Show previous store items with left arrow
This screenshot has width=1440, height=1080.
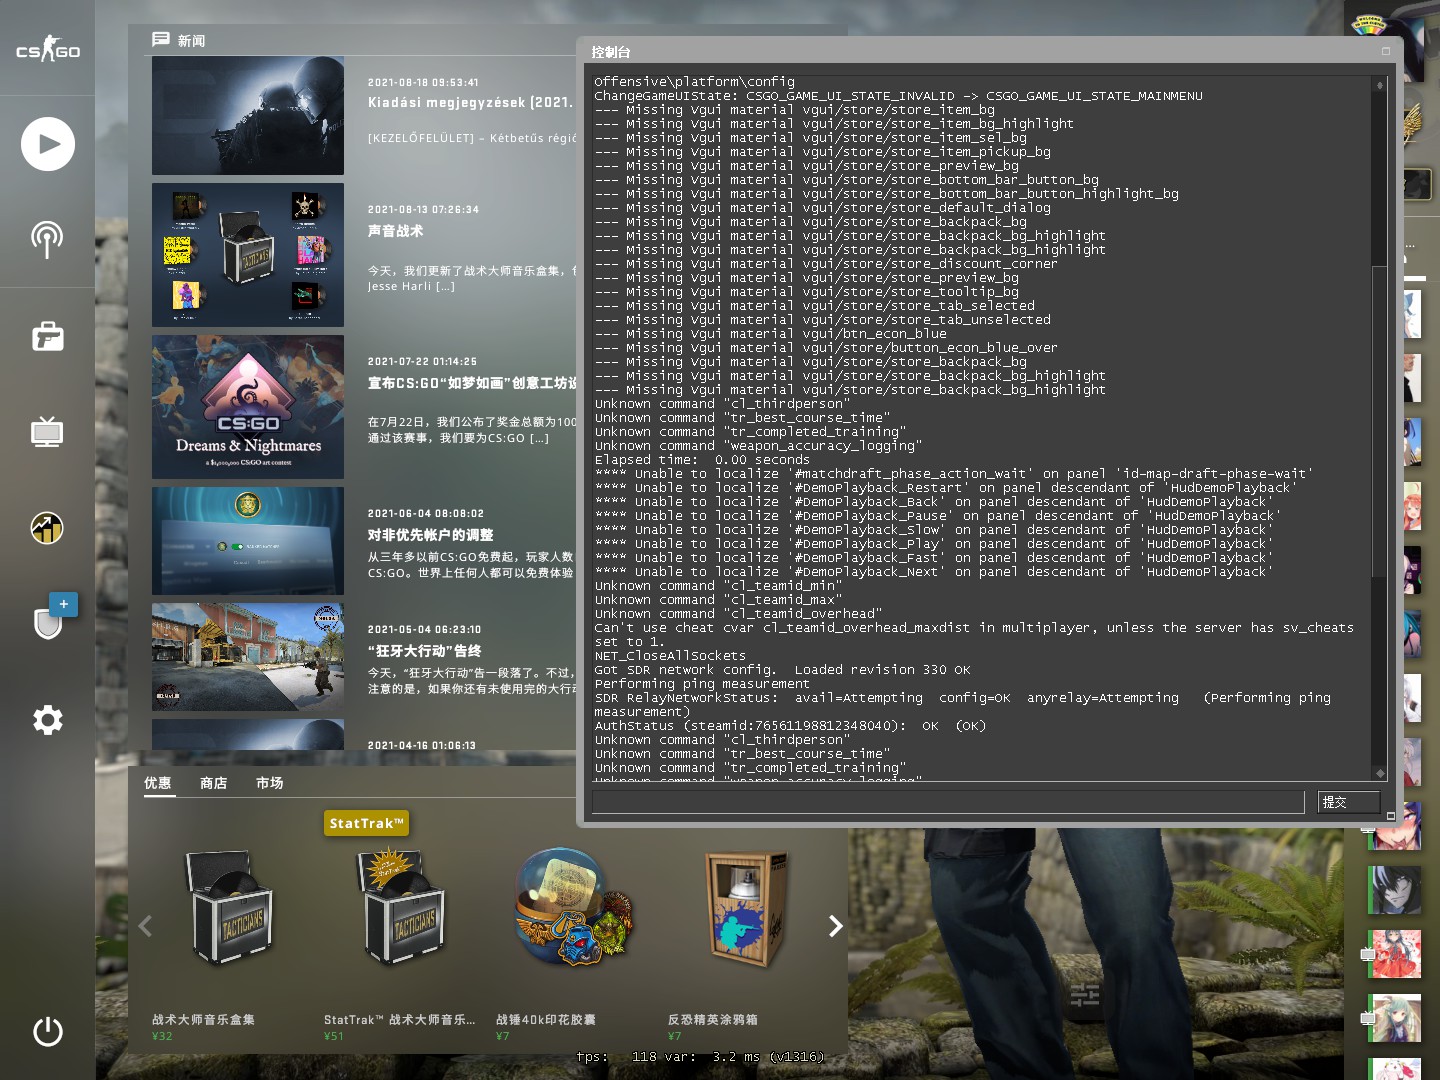[145, 926]
